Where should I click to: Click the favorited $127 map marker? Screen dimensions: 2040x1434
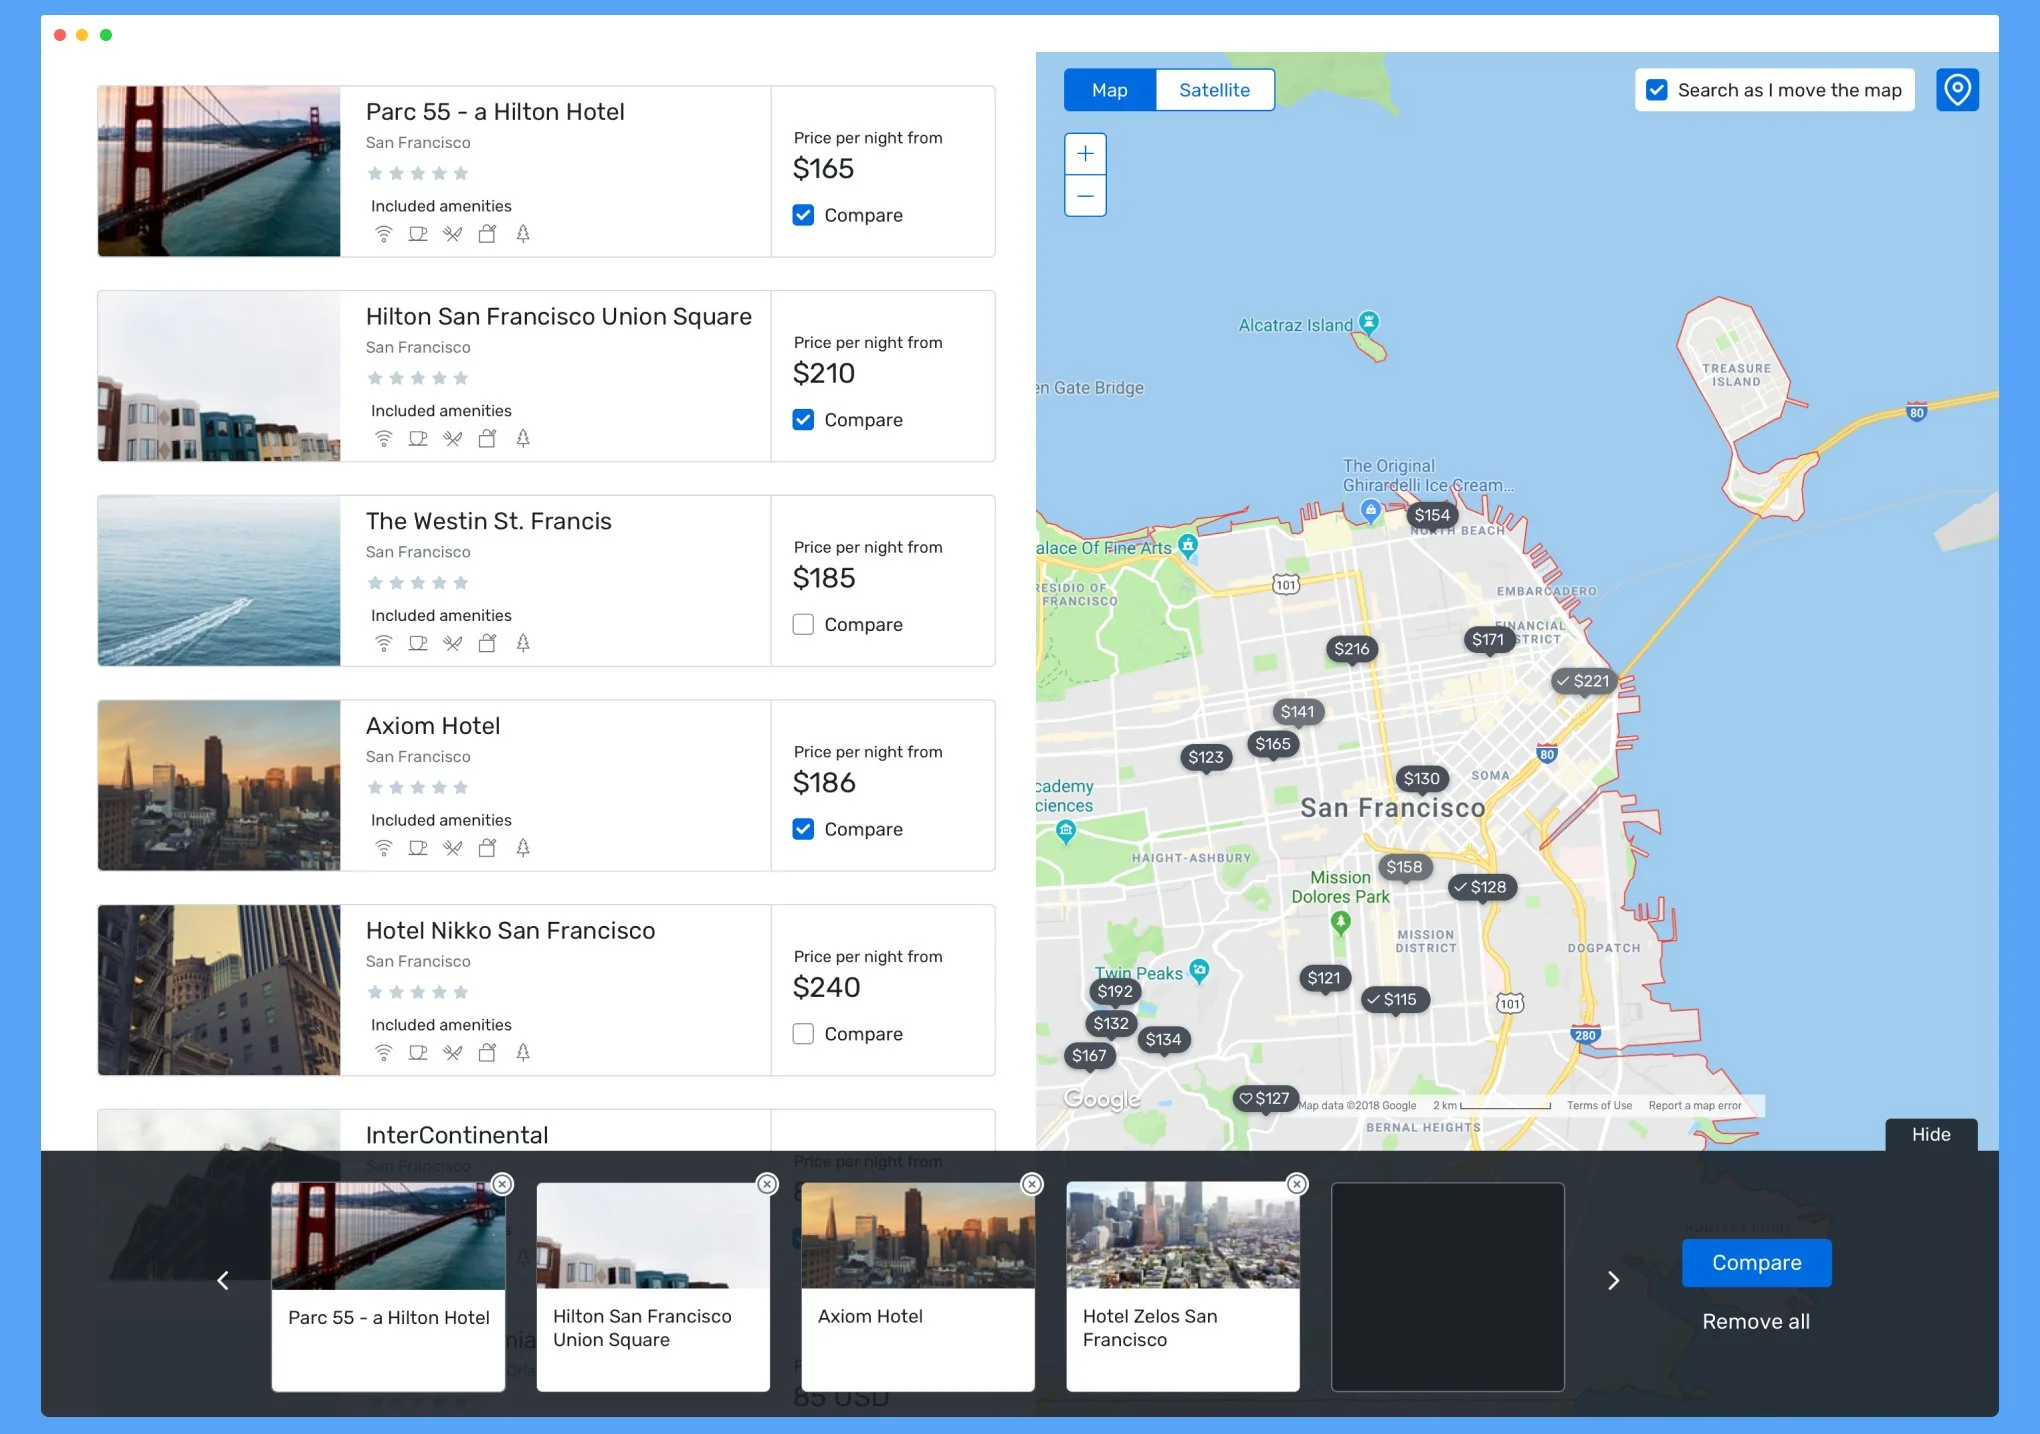(1265, 1098)
